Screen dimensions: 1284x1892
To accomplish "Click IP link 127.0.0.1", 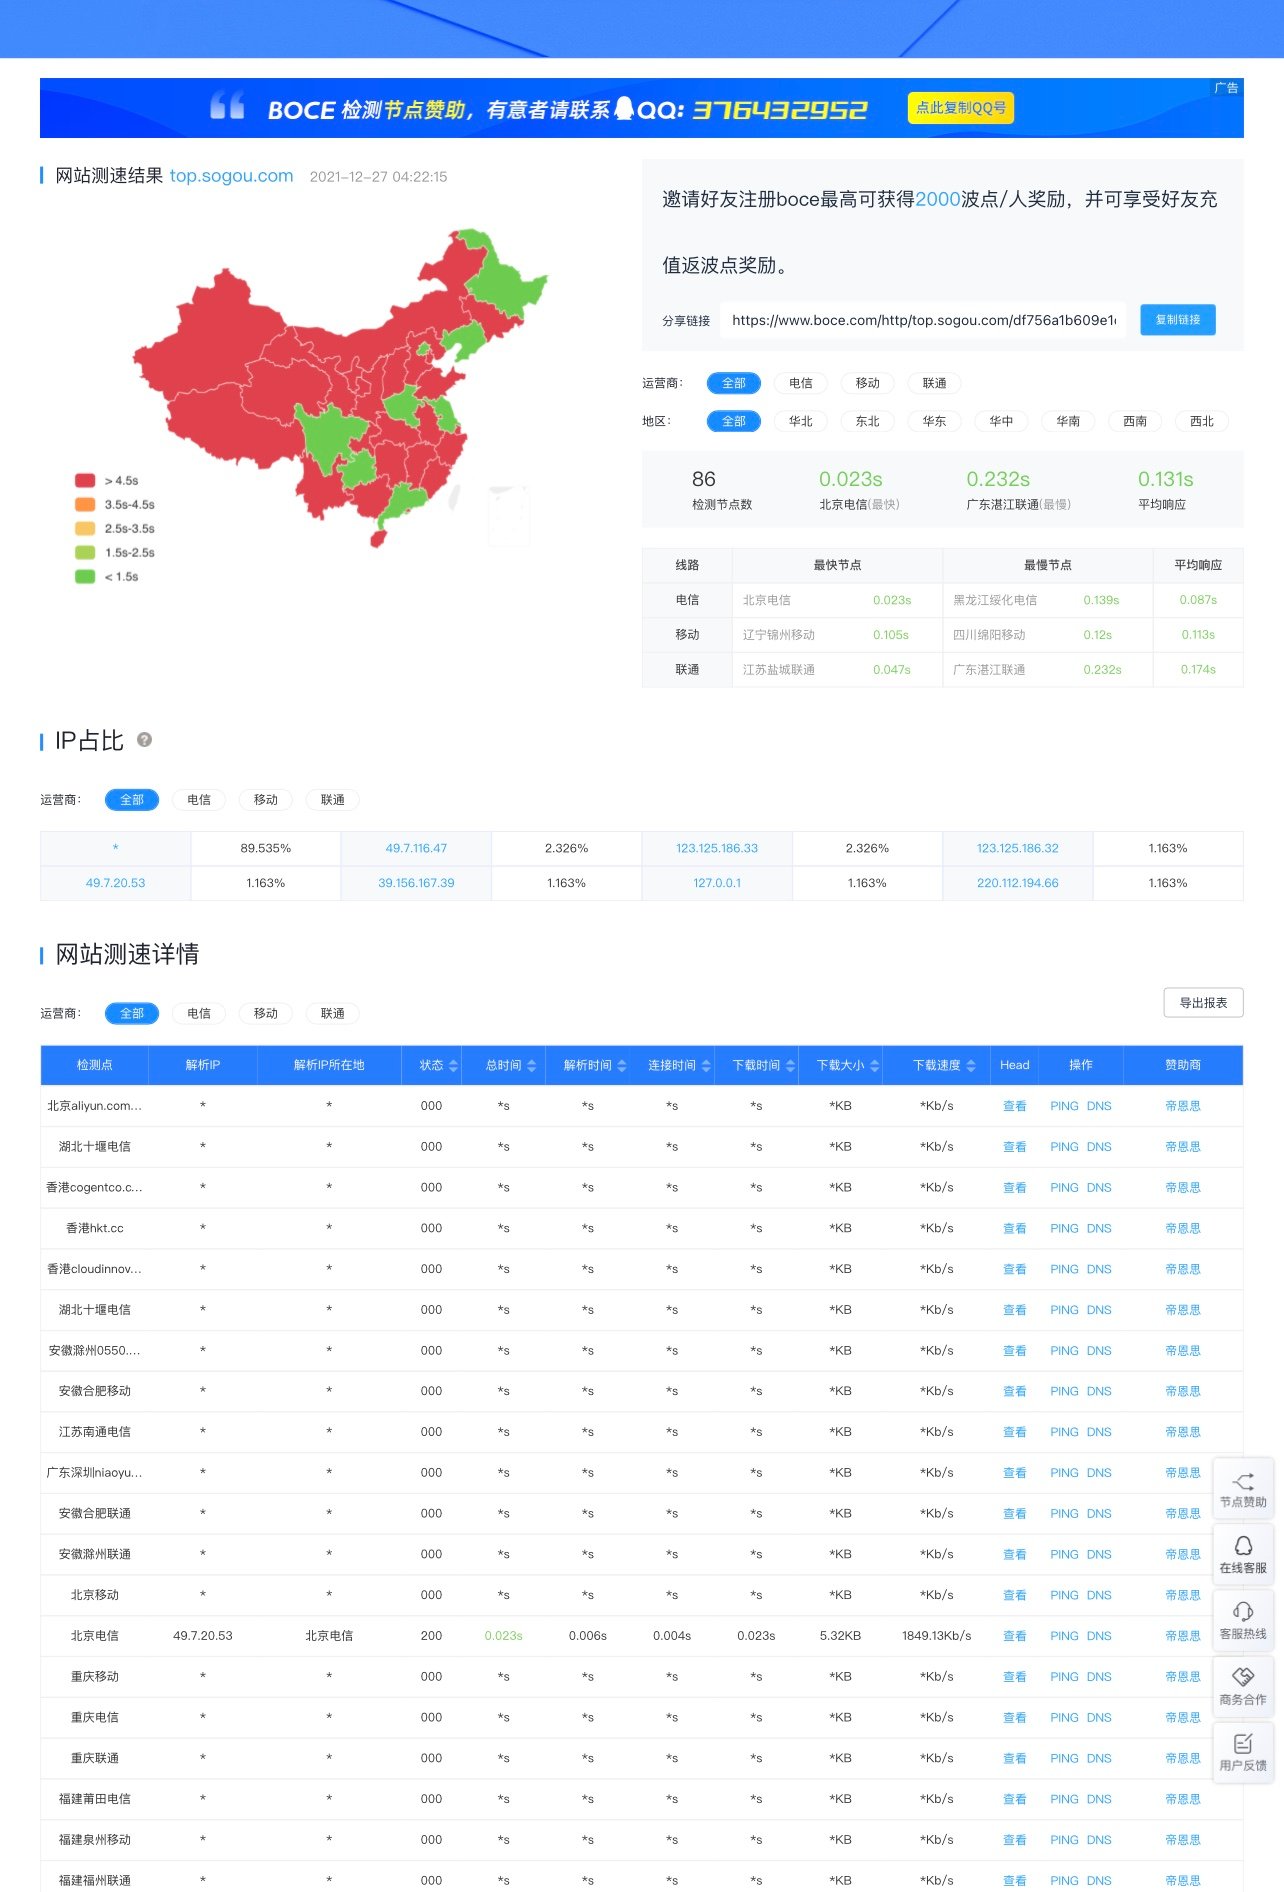I will click(717, 883).
